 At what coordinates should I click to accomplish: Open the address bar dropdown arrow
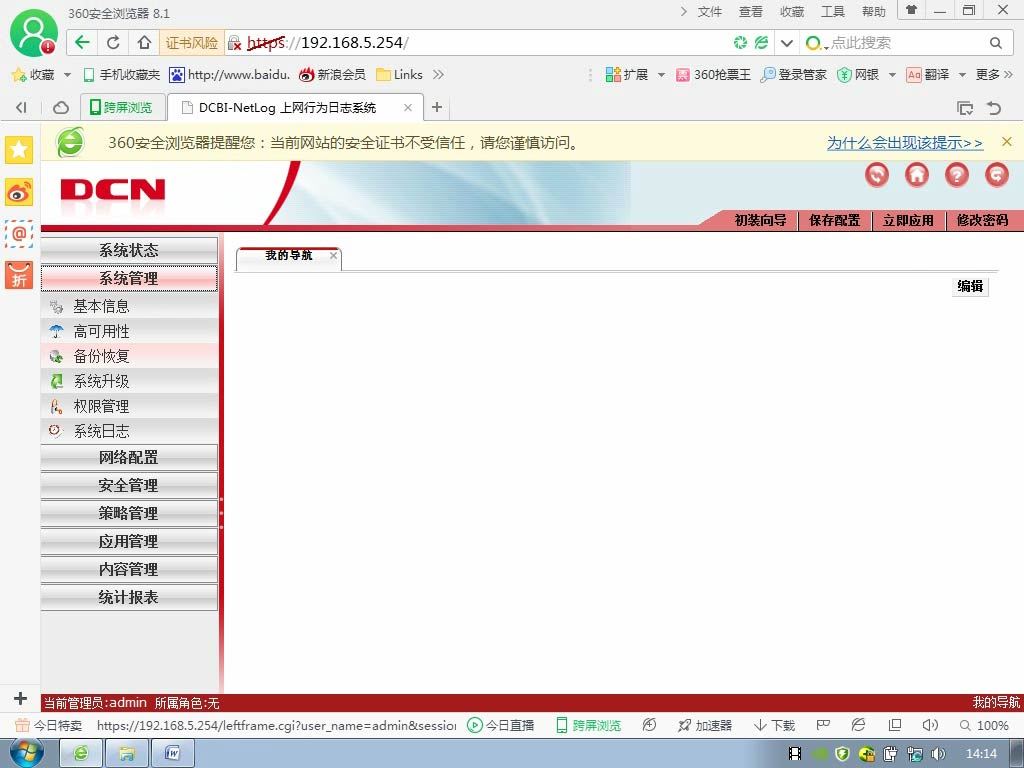click(787, 43)
